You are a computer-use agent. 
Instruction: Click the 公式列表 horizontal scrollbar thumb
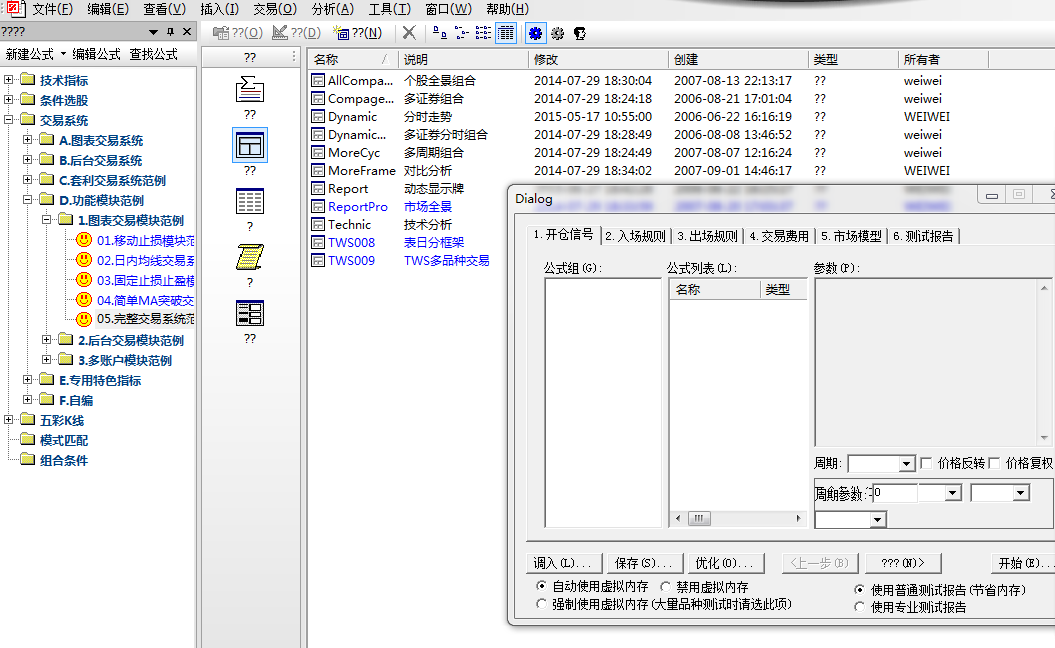tap(699, 519)
